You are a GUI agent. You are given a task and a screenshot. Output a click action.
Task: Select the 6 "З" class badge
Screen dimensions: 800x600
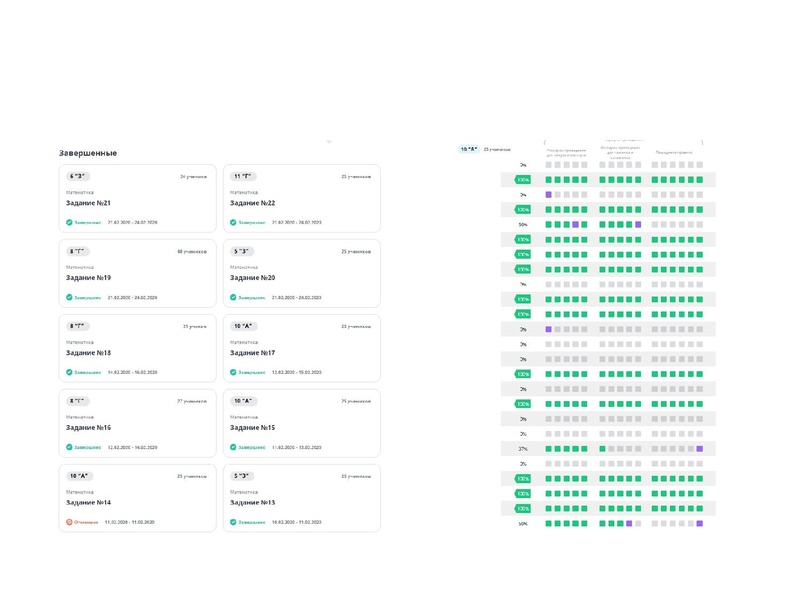click(77, 176)
